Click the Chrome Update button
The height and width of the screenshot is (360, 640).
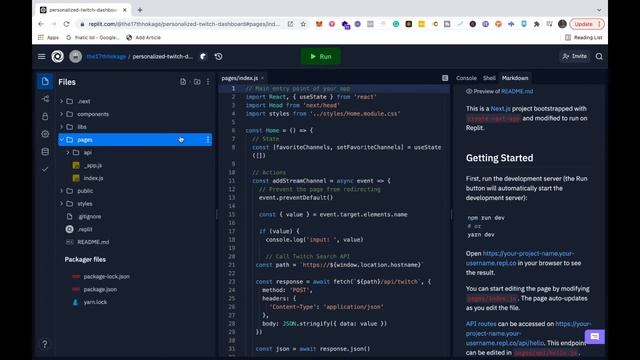point(587,24)
